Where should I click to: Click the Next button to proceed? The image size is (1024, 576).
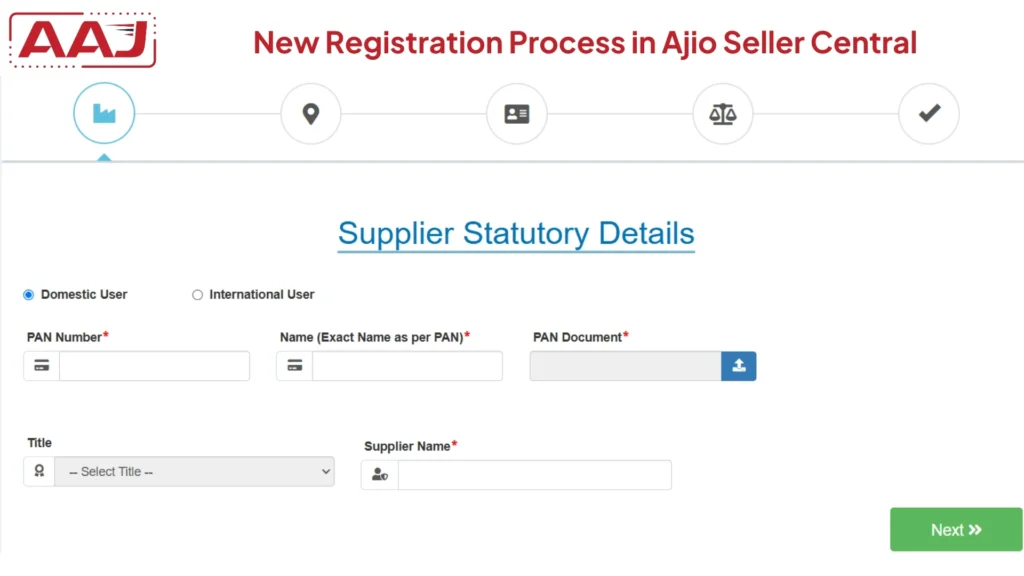955,529
